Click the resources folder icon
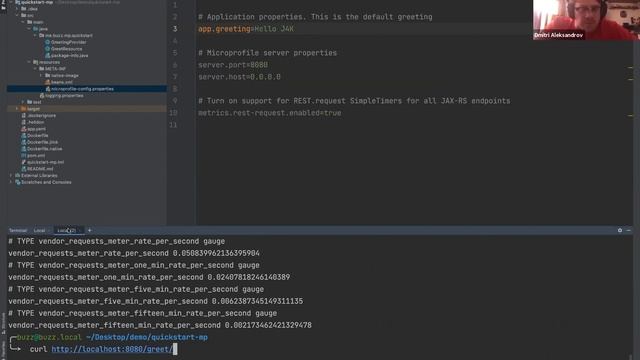Screen dimensions: 640x360 [x=36, y=62]
